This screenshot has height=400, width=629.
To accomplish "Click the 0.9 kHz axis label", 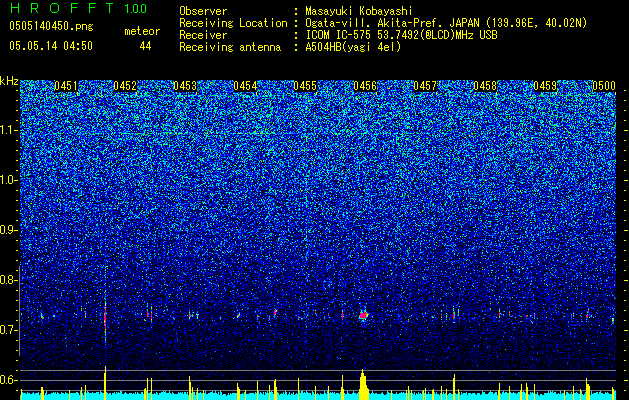I will [9, 230].
